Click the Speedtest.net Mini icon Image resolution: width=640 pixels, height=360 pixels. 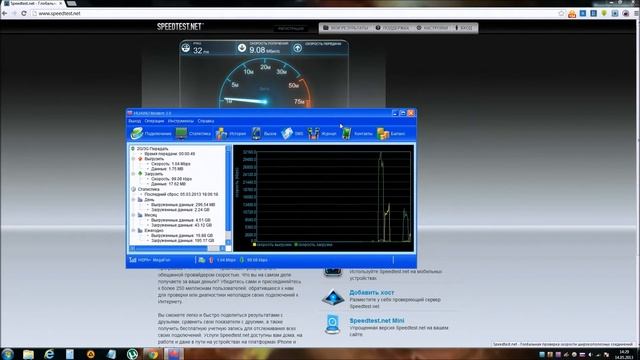point(332,324)
